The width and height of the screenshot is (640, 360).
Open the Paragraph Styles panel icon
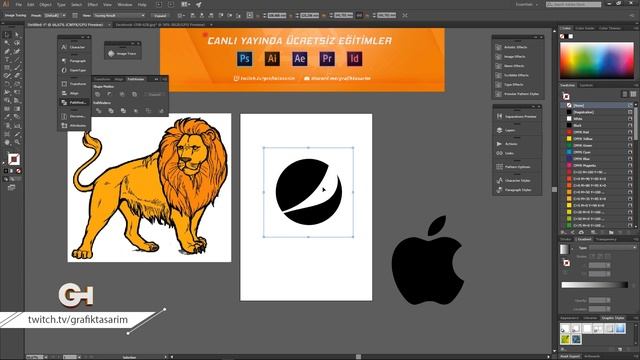coord(499,190)
